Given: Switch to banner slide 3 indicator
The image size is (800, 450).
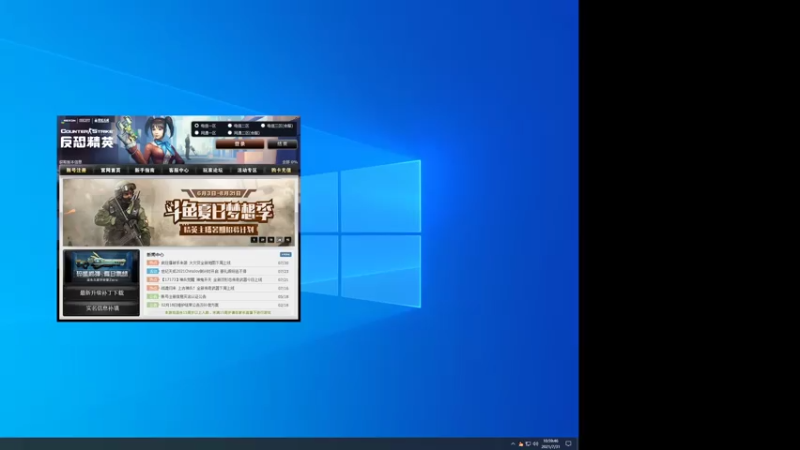Looking at the screenshot, I should pyautogui.click(x=271, y=240).
